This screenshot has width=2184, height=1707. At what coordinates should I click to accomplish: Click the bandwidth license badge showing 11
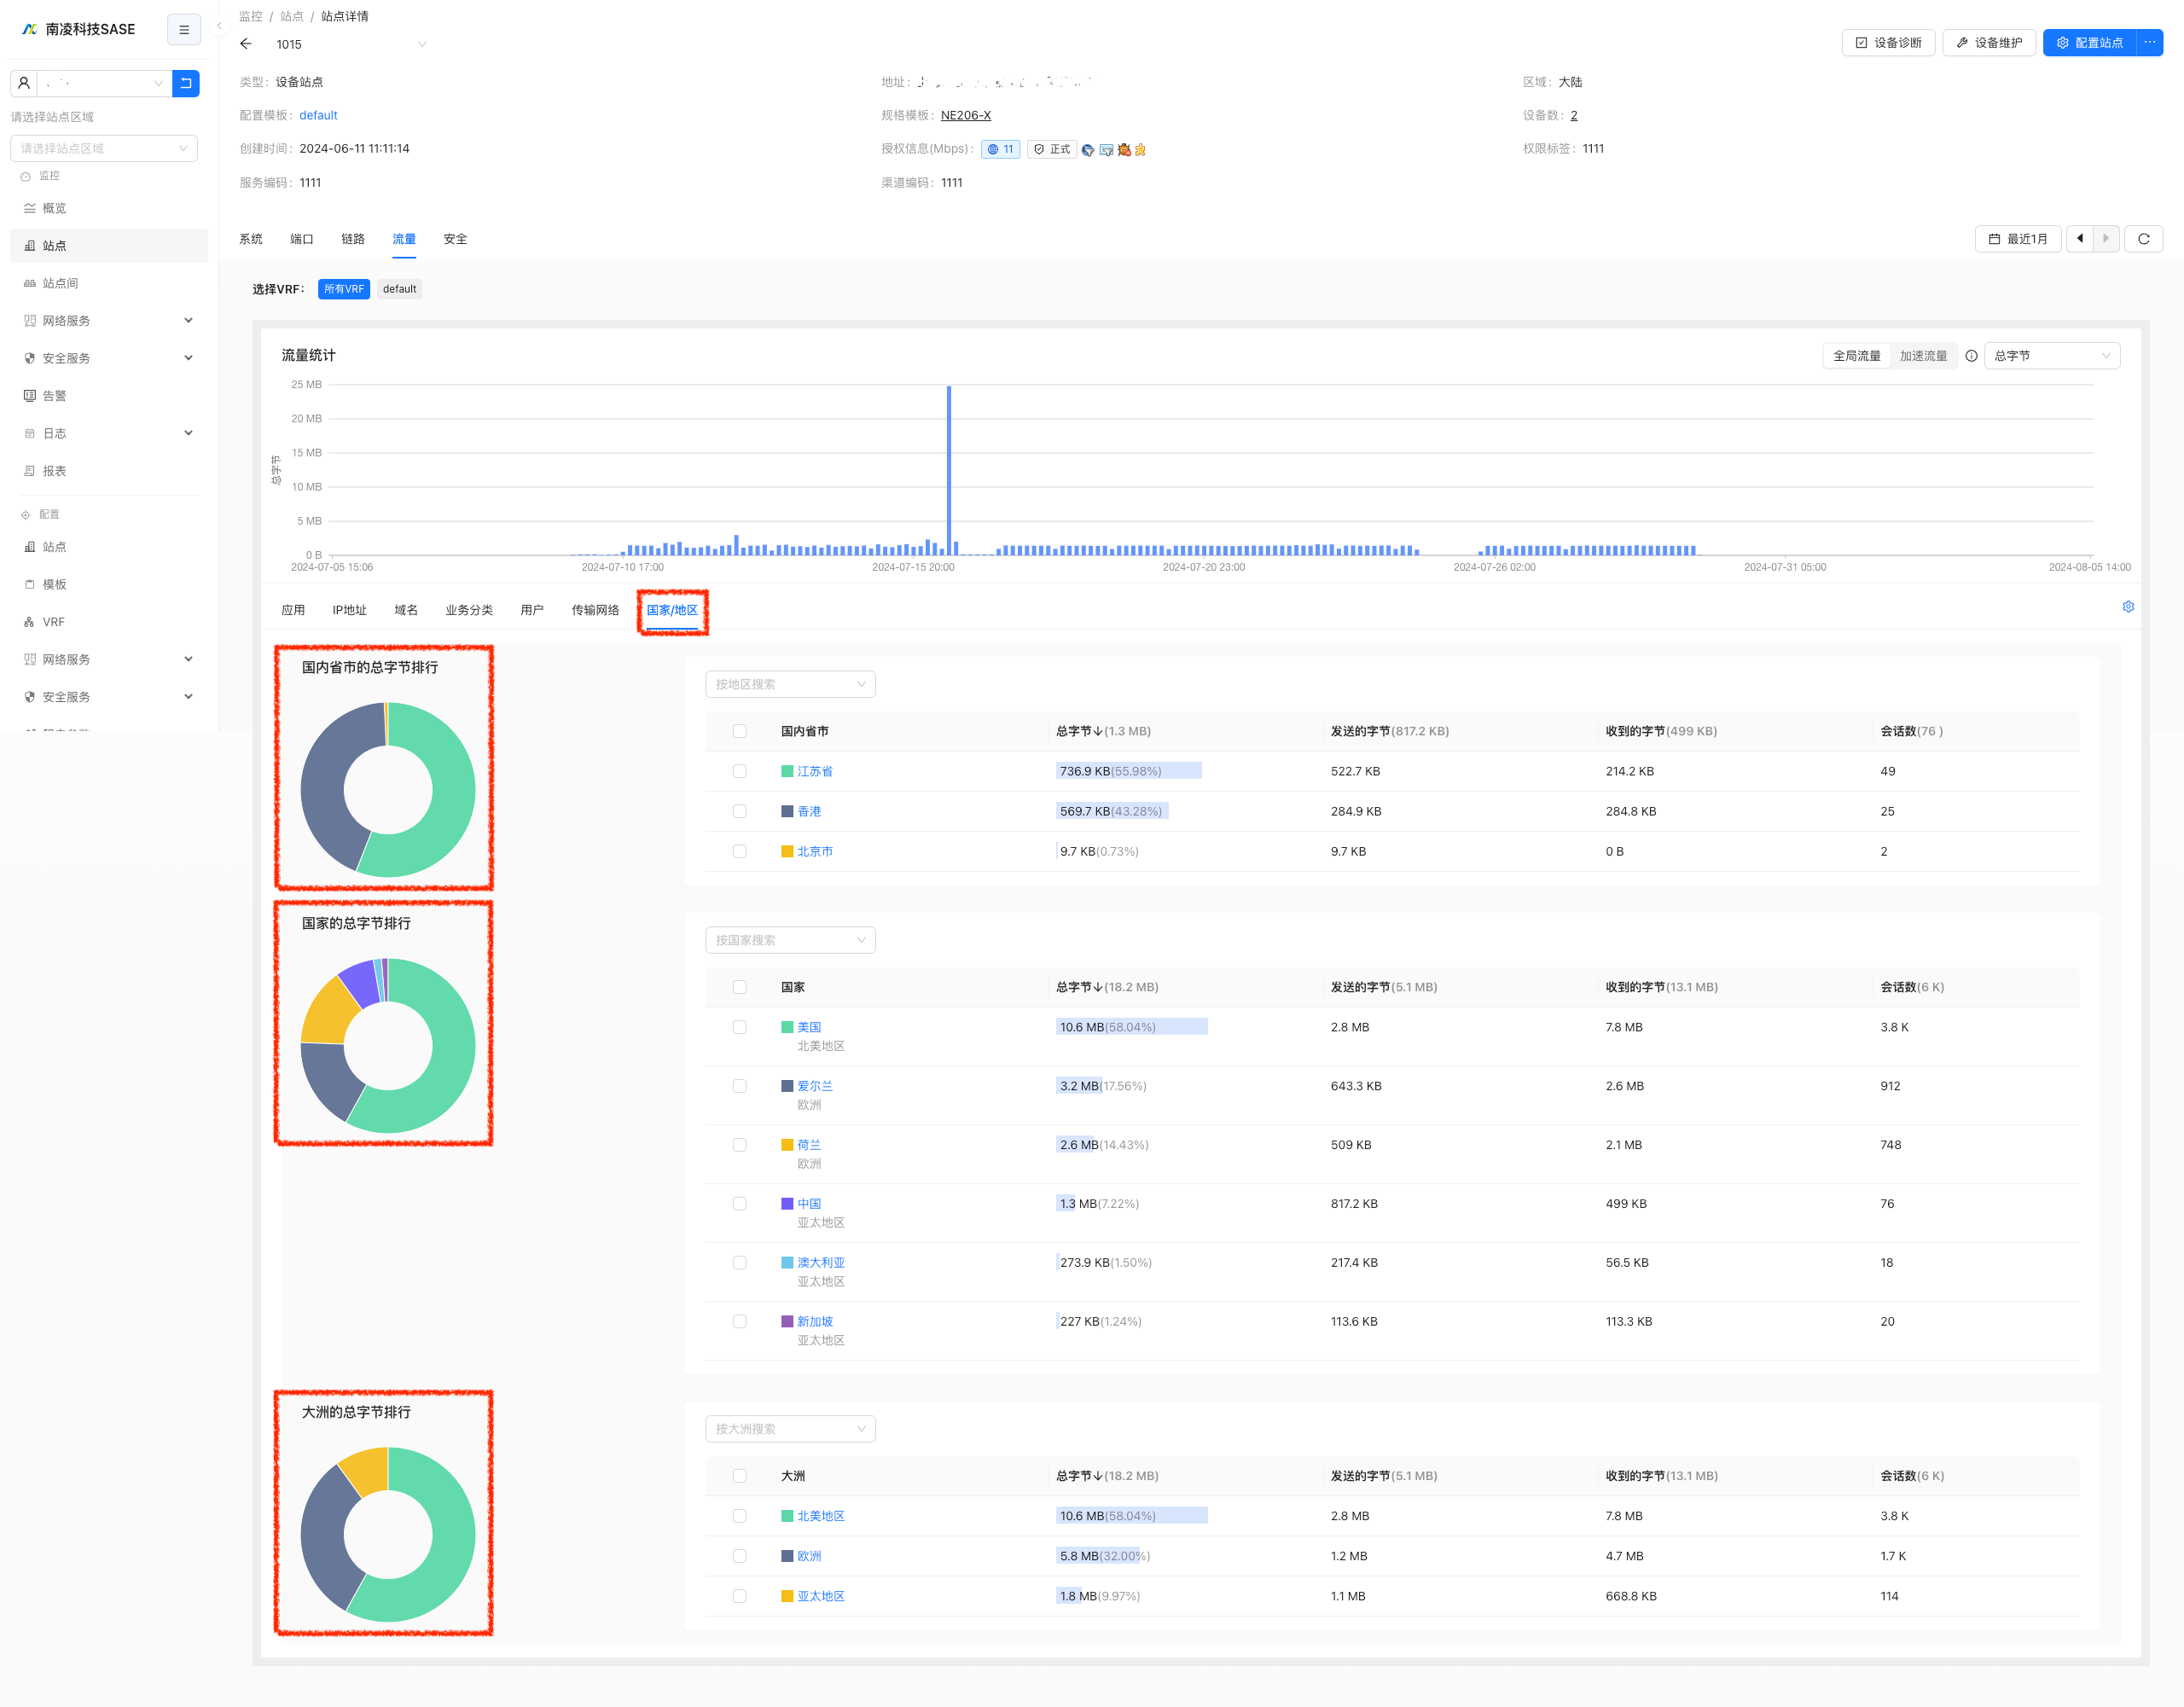[1000, 149]
